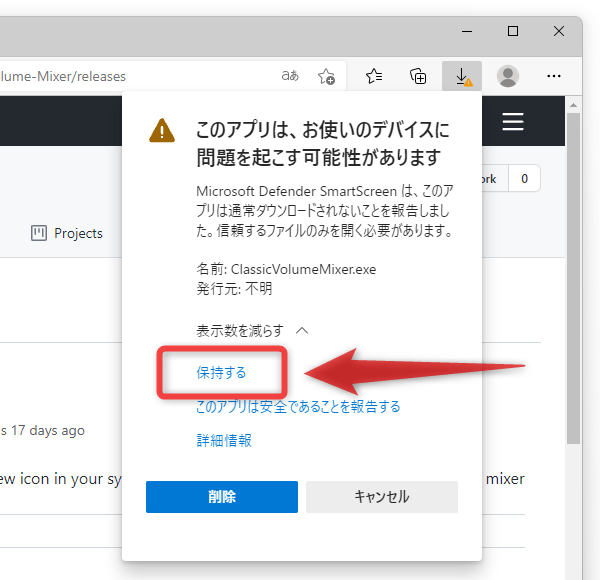Click the 発行元: 不明 text
Screen dimensions: 600x580
[x=234, y=288]
